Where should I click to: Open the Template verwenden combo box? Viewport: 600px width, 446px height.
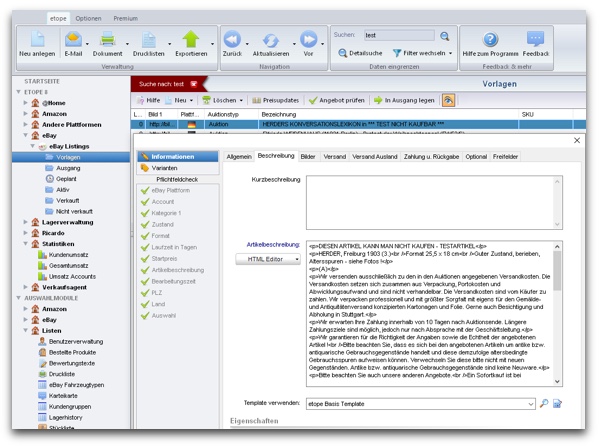pyautogui.click(x=421, y=404)
